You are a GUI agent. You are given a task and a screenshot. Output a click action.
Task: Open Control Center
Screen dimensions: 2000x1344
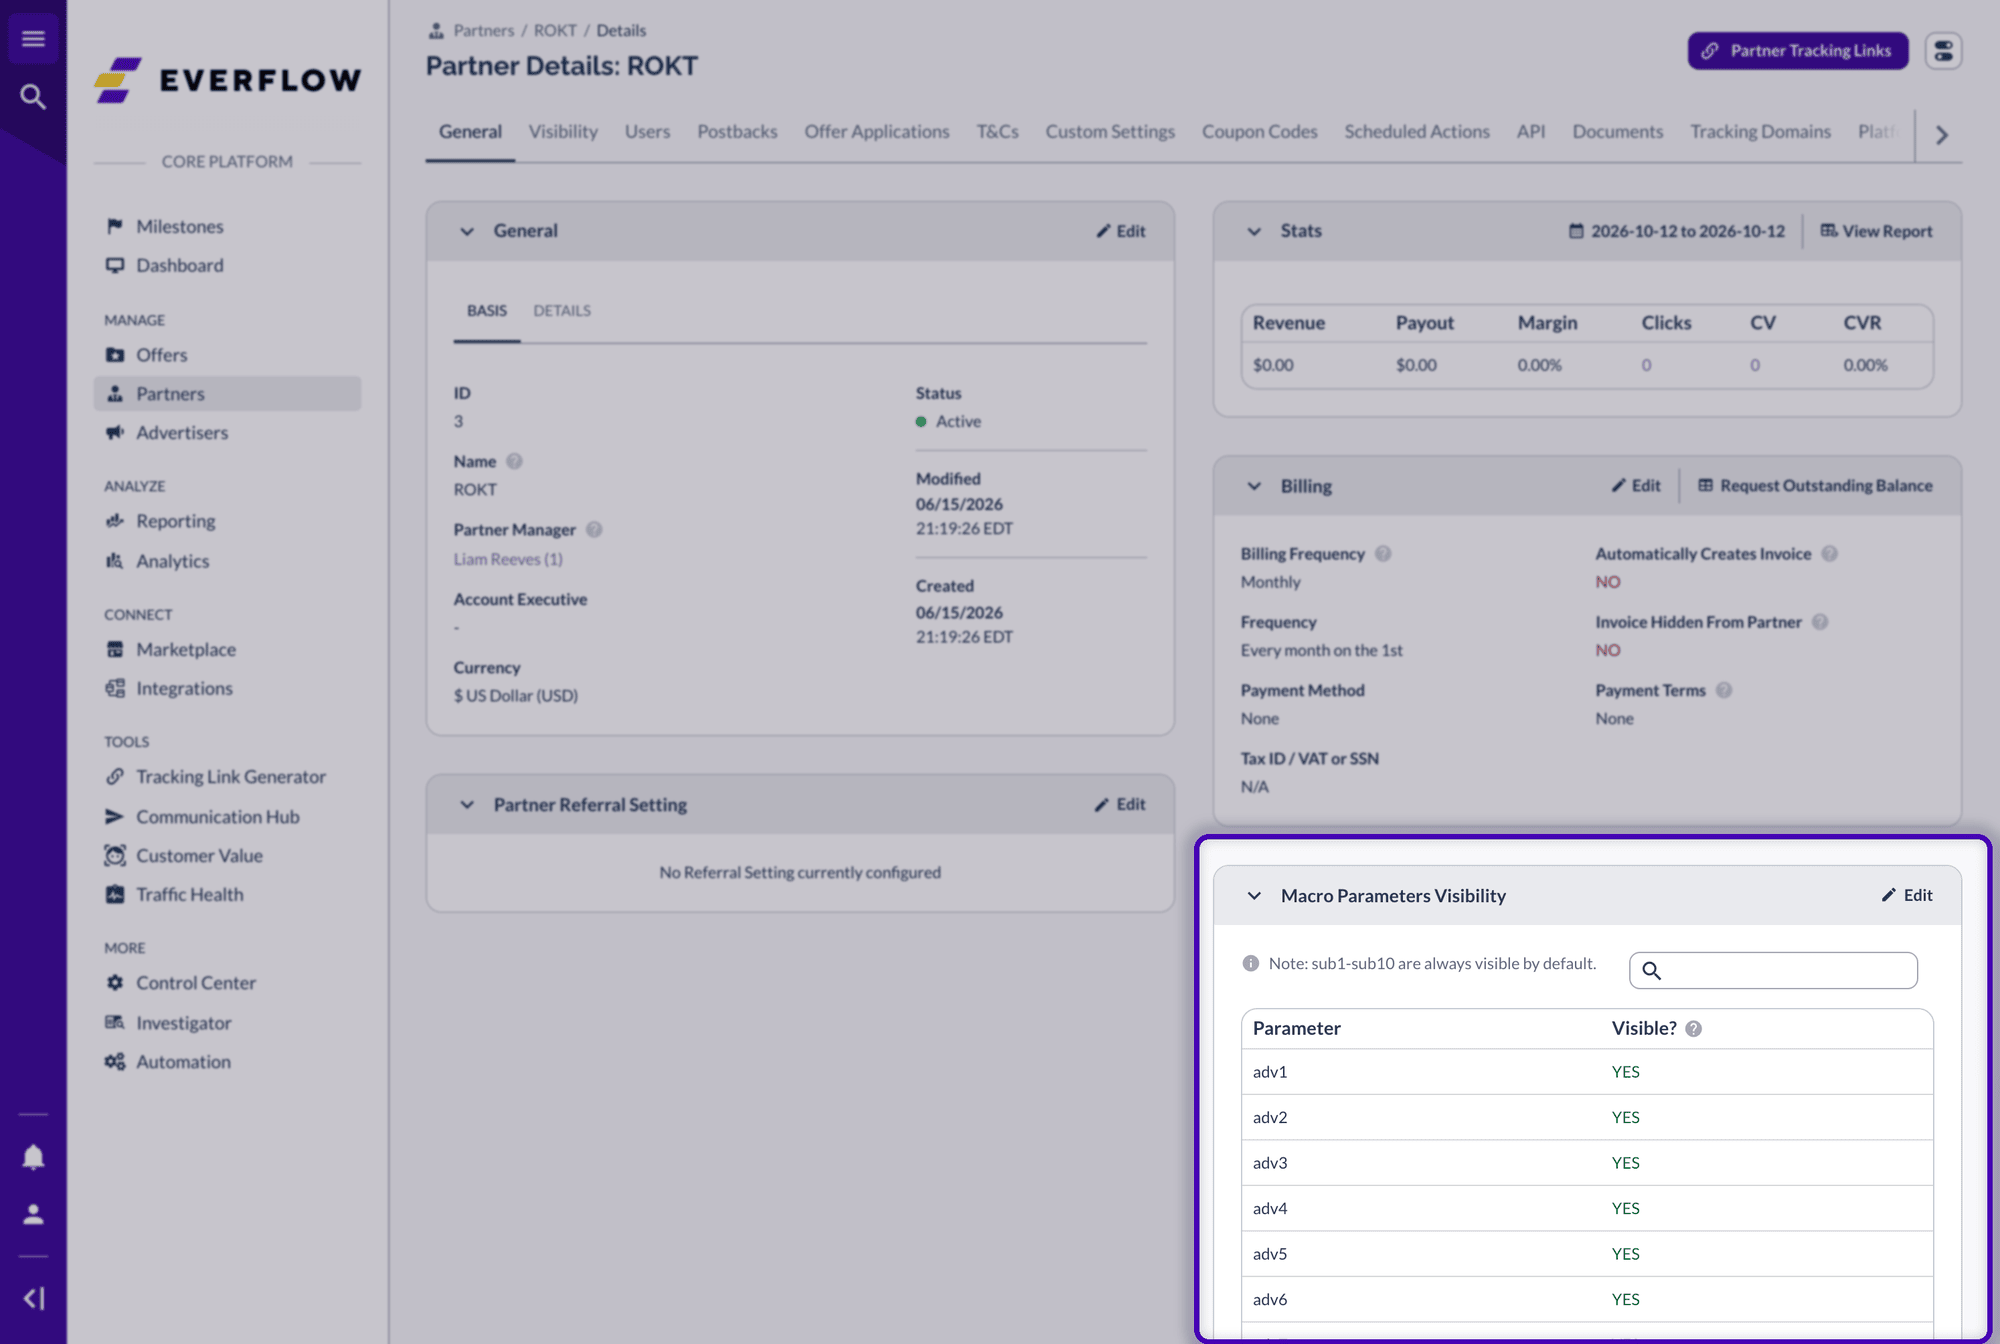pos(196,983)
